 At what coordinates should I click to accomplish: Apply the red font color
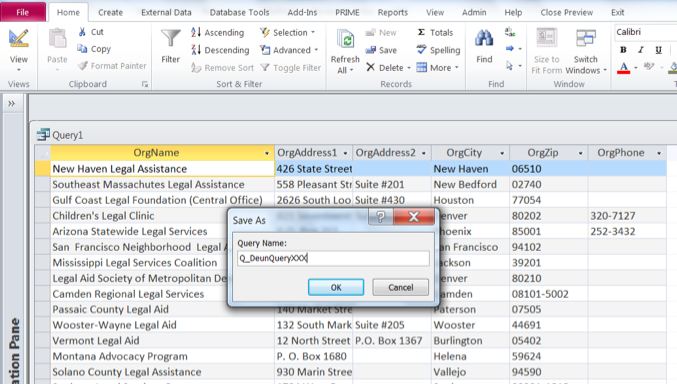(623, 67)
